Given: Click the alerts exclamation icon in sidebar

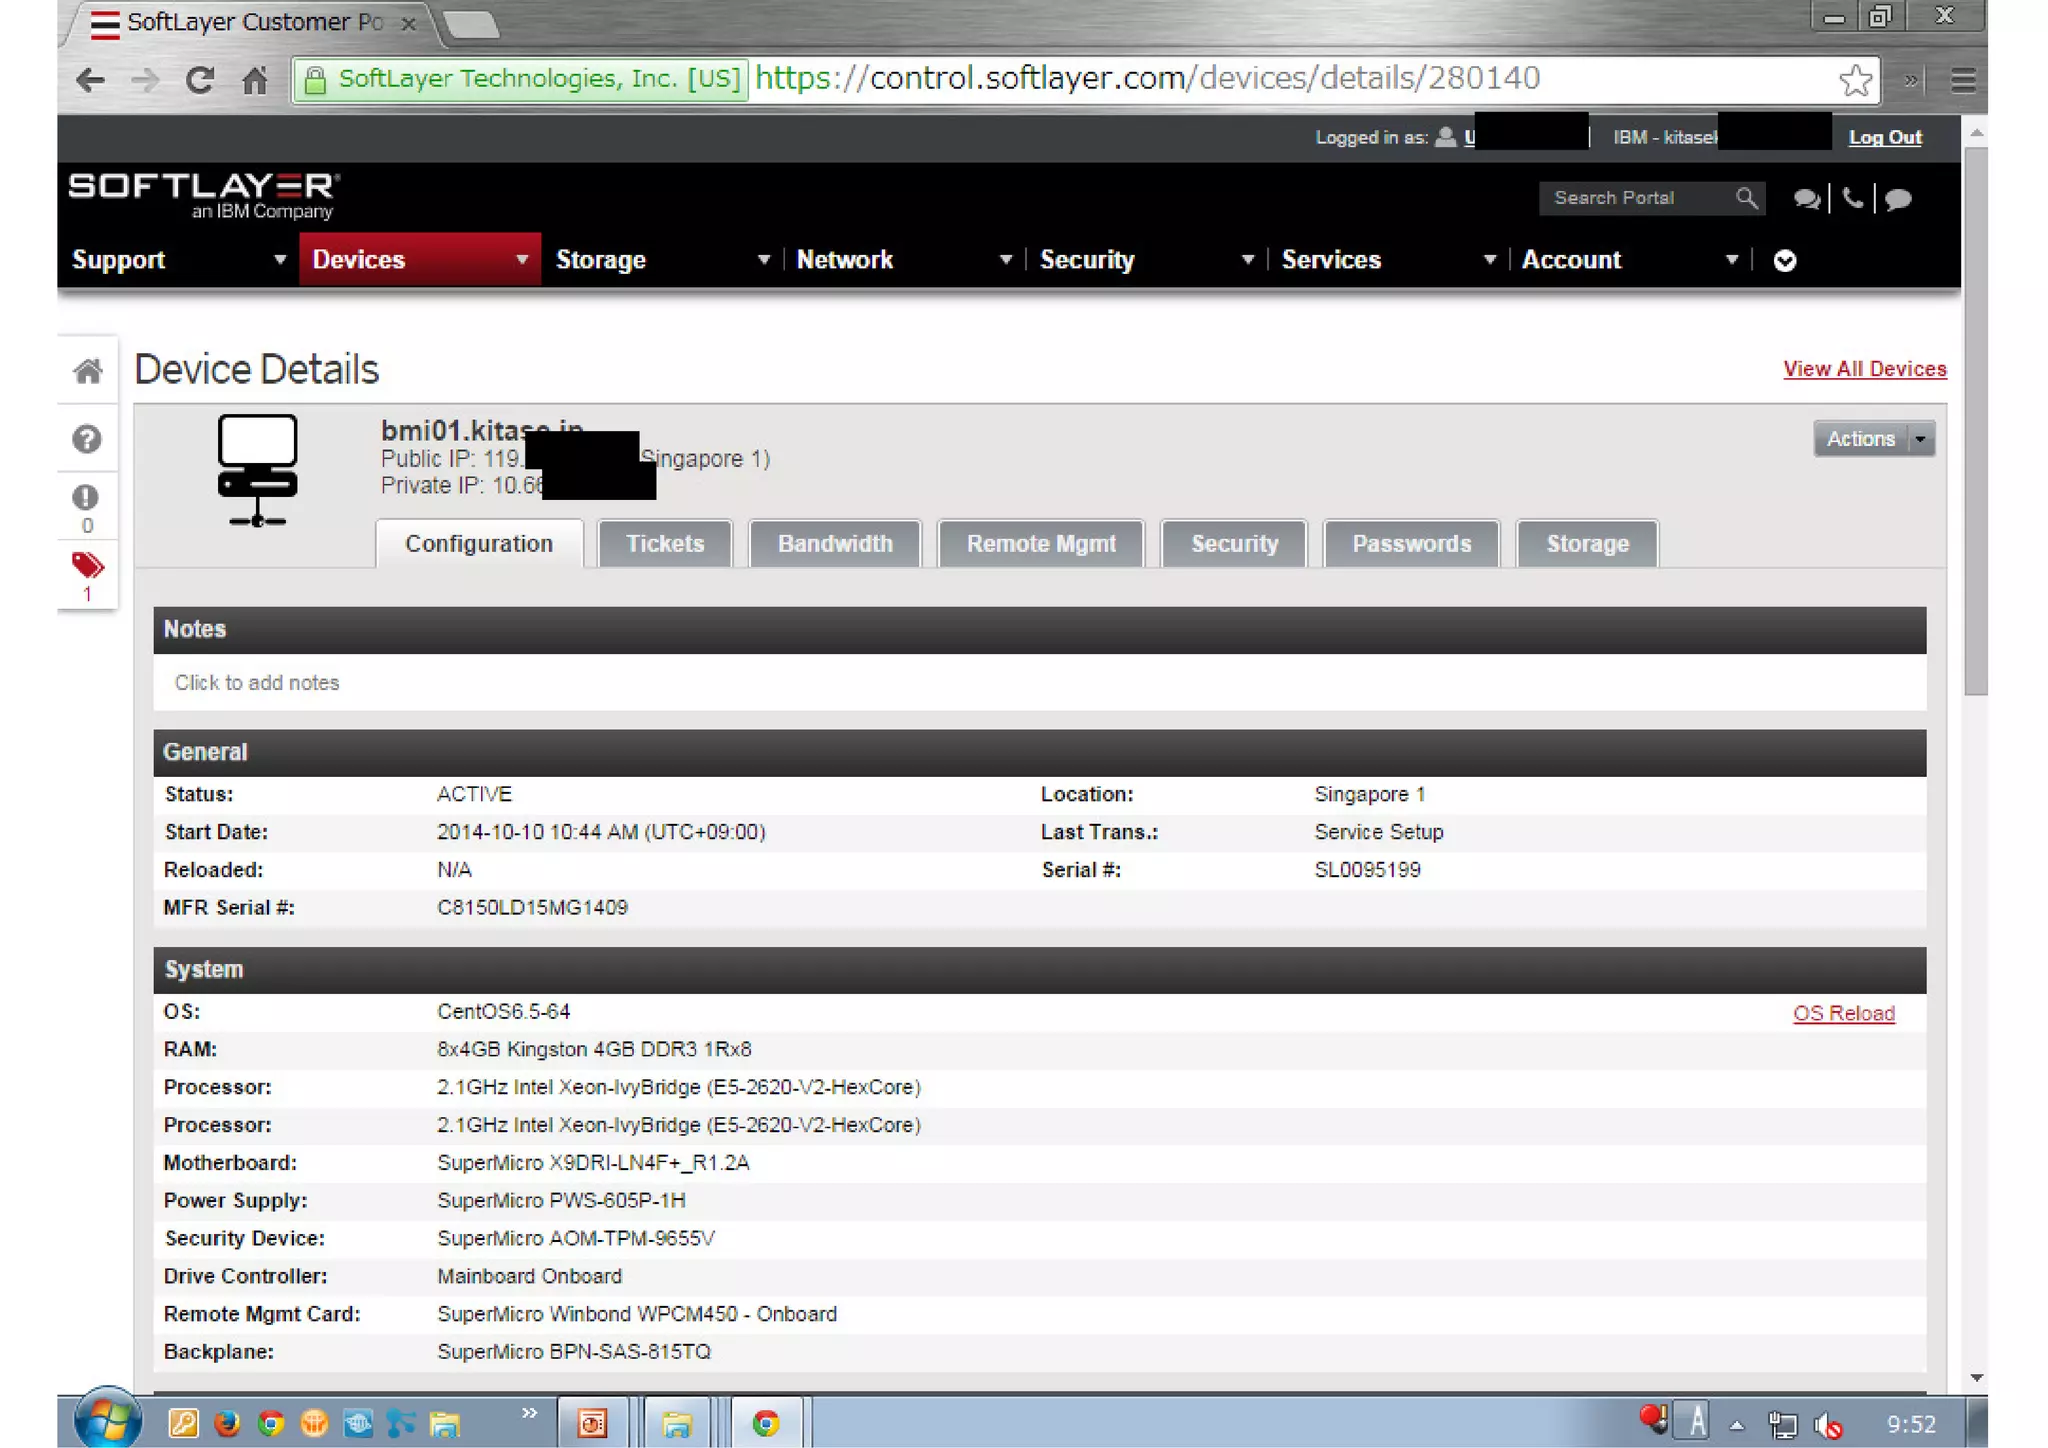Looking at the screenshot, I should tap(86, 497).
